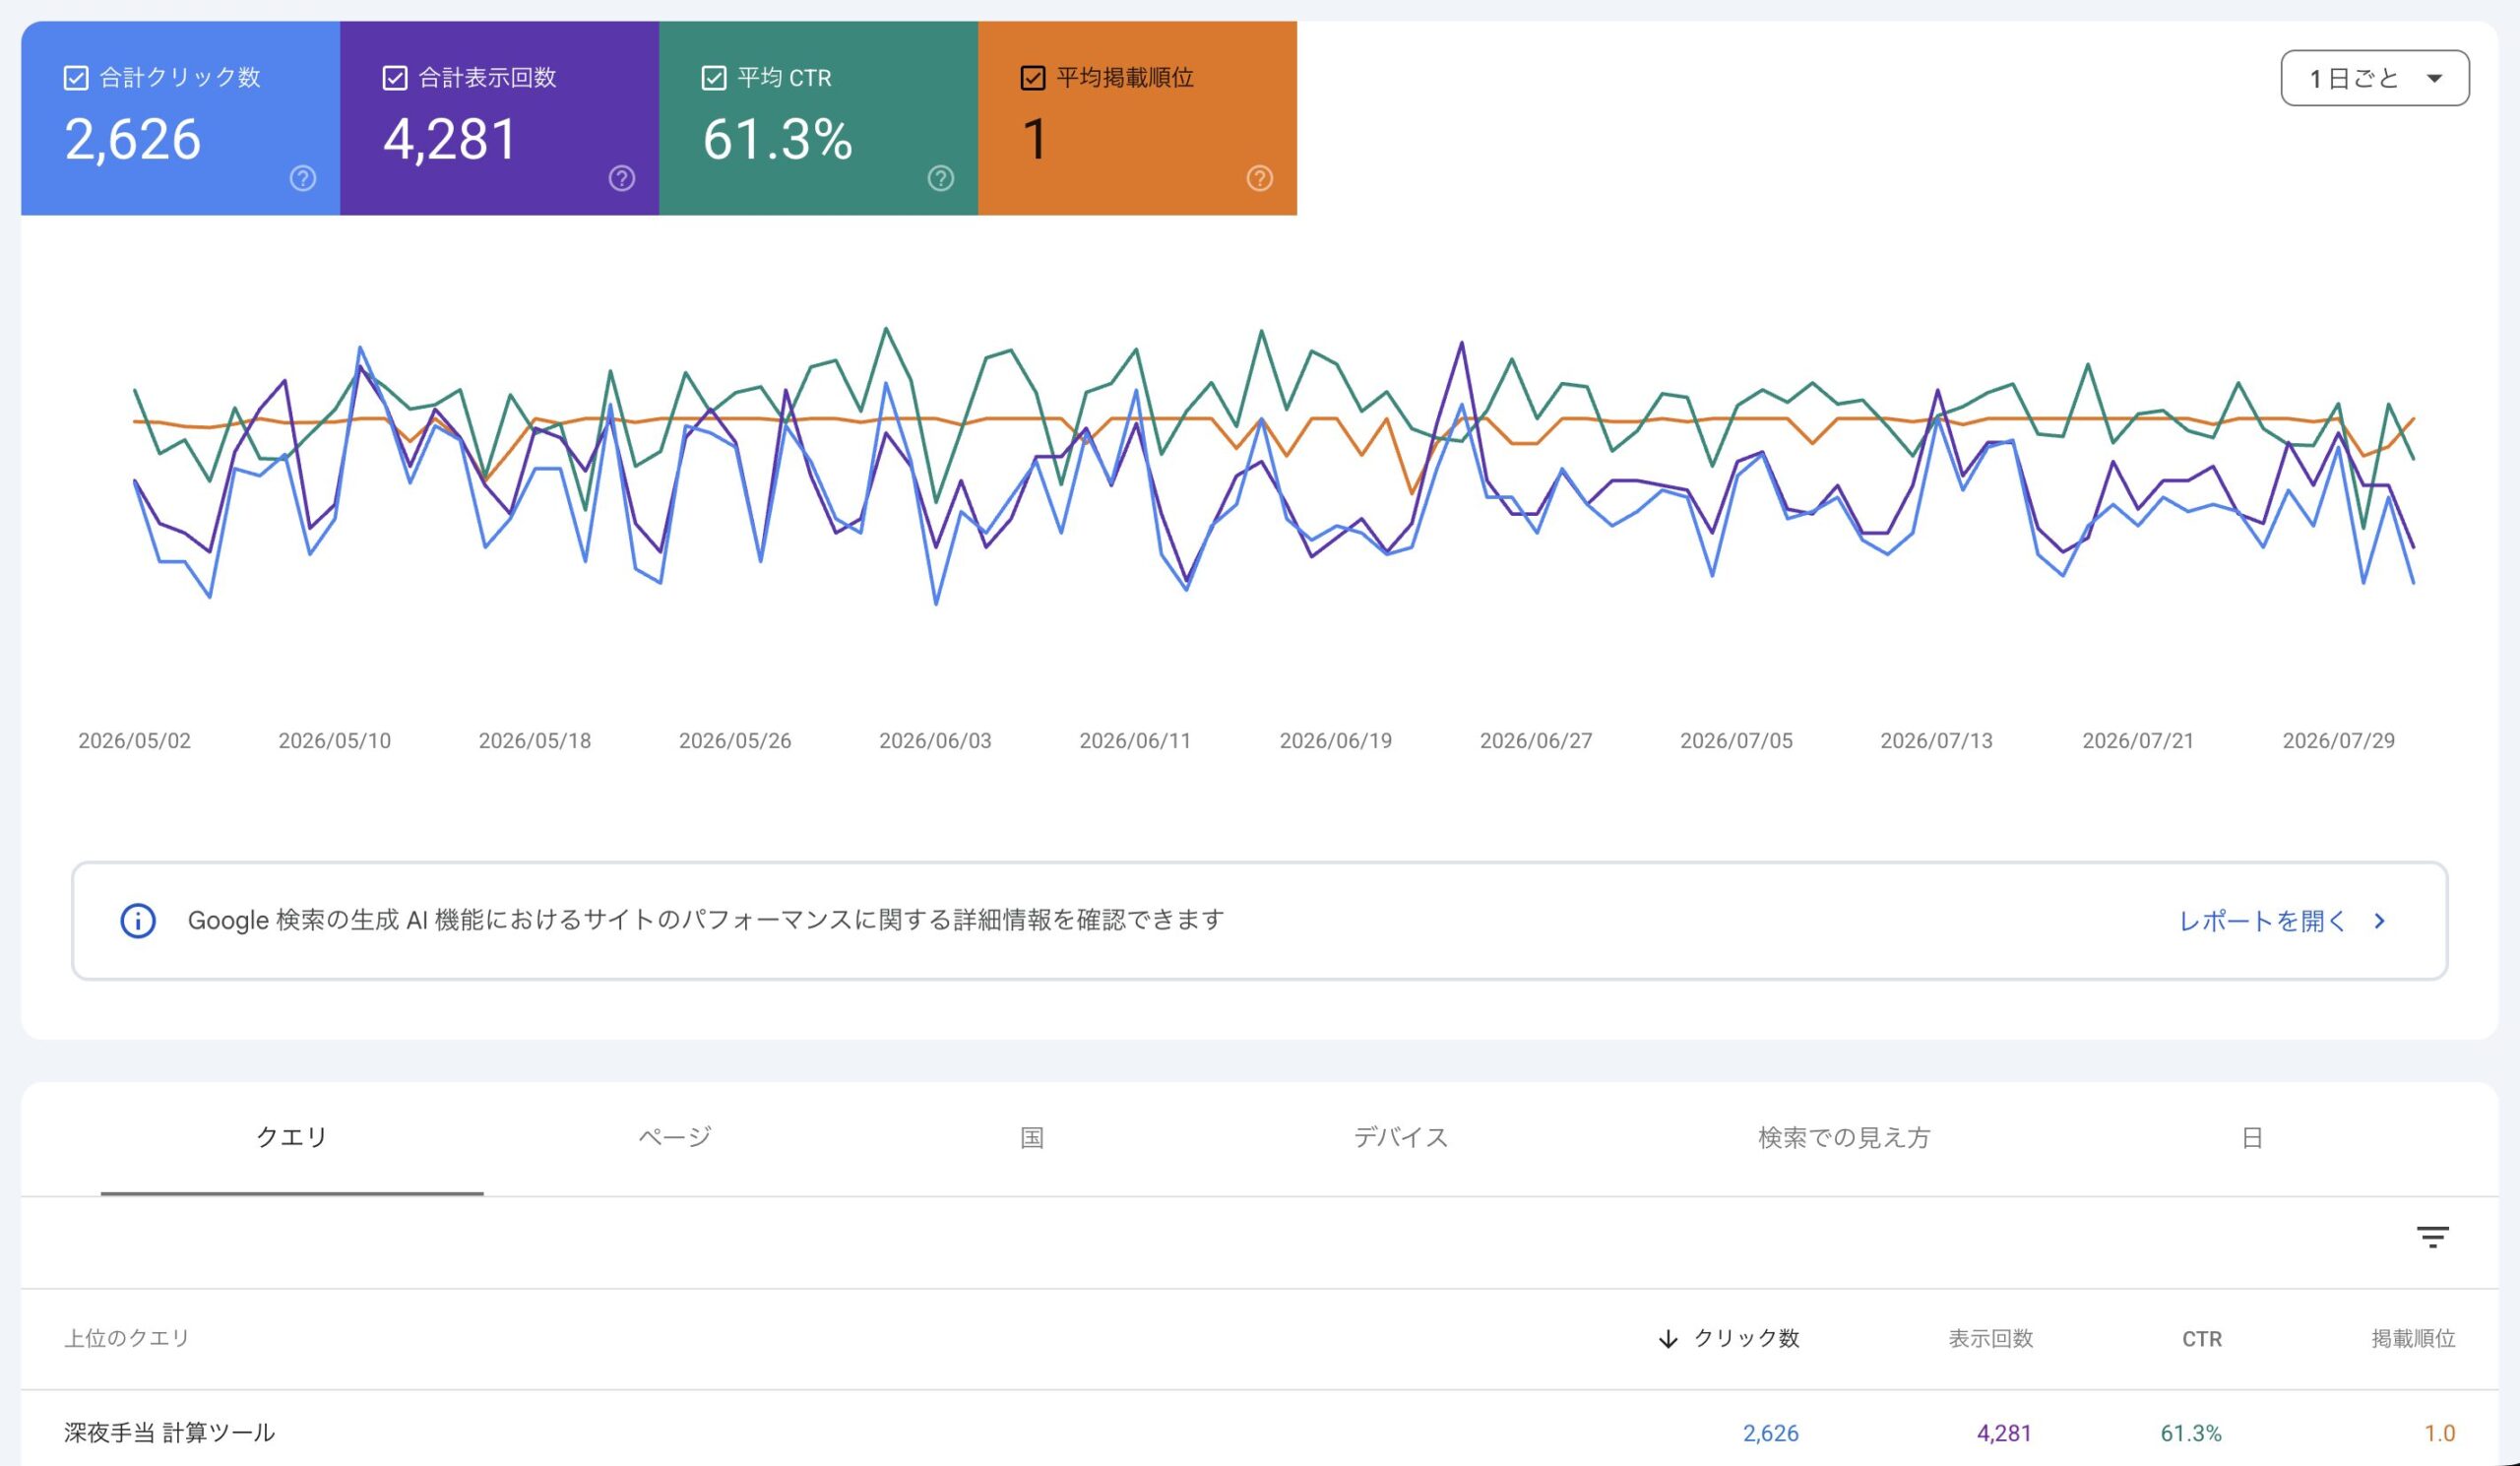Sort table by 表示回数 column header

pyautogui.click(x=1990, y=1338)
